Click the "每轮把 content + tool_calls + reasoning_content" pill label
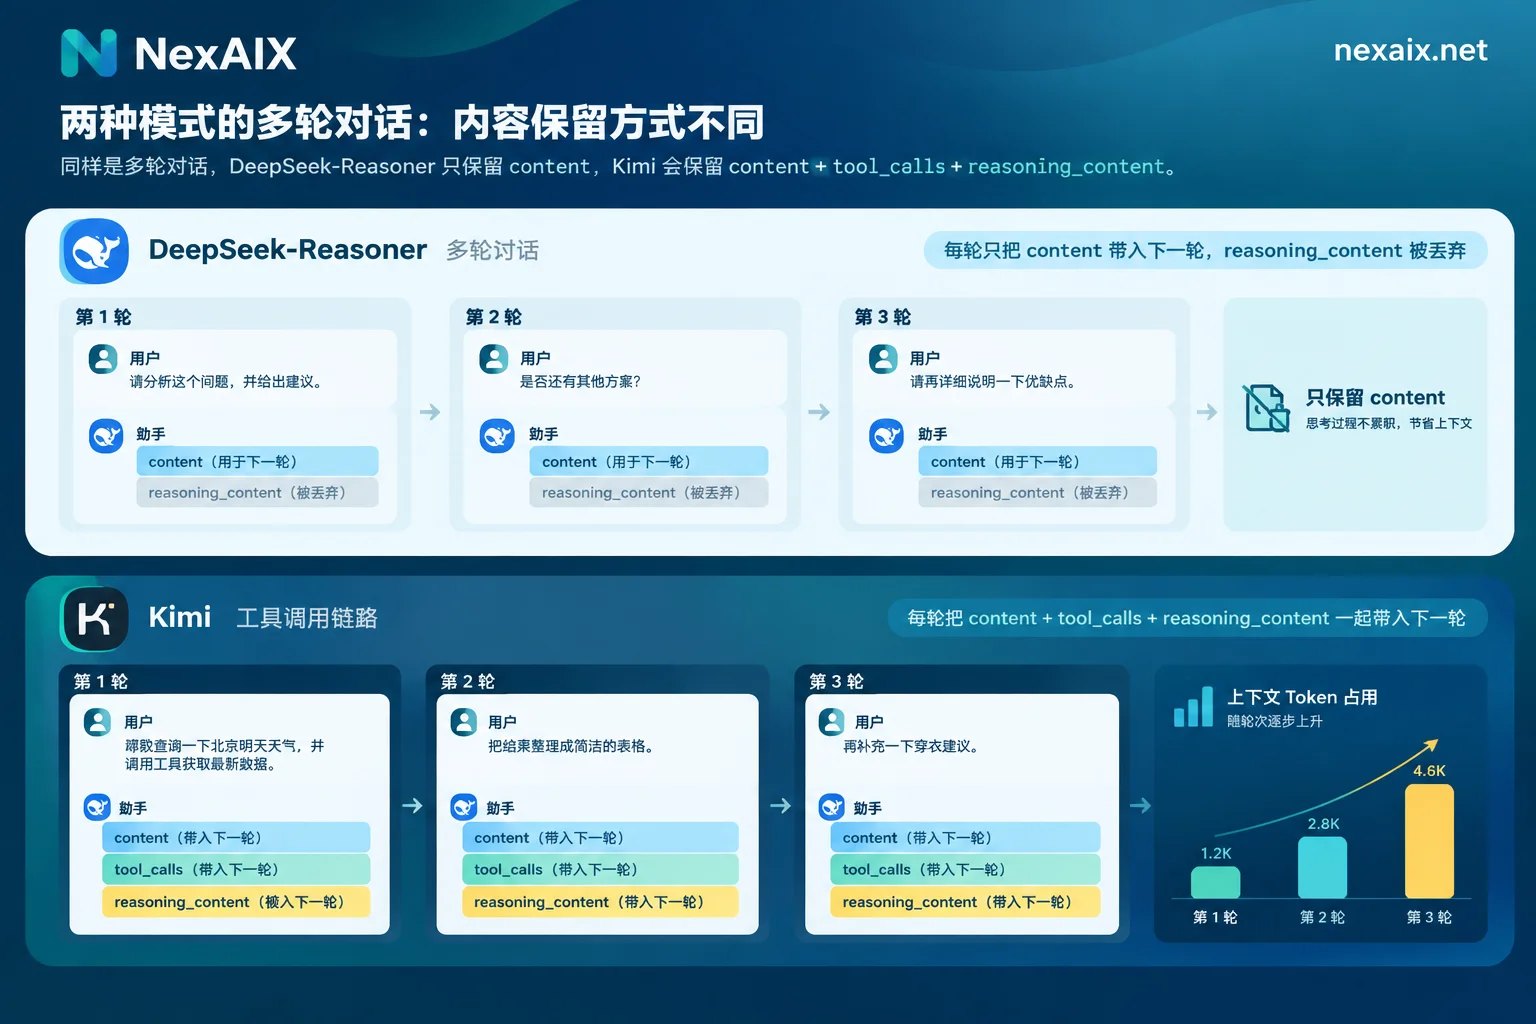 tap(1187, 619)
